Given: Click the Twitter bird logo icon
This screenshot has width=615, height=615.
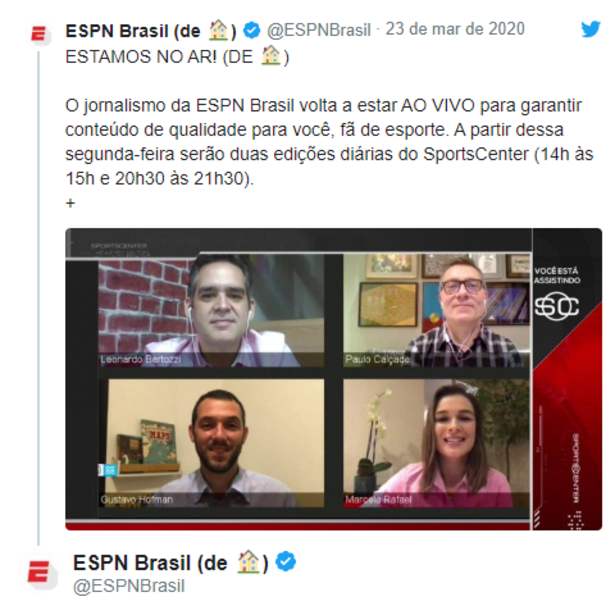Looking at the screenshot, I should click(x=590, y=29).
